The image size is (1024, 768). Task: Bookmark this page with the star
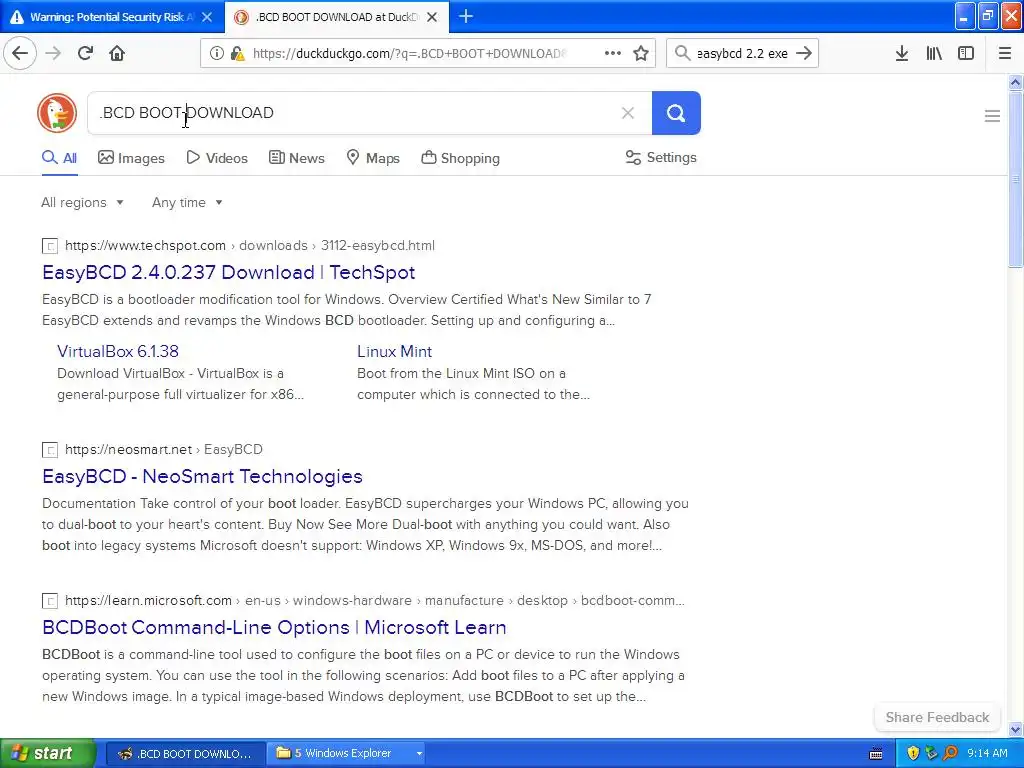click(x=641, y=53)
